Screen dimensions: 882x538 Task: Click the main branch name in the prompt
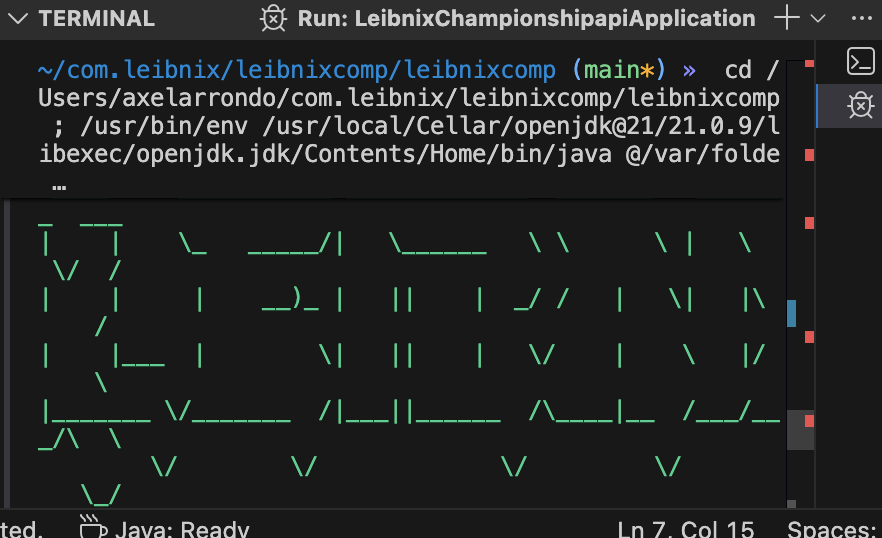pyautogui.click(x=611, y=70)
